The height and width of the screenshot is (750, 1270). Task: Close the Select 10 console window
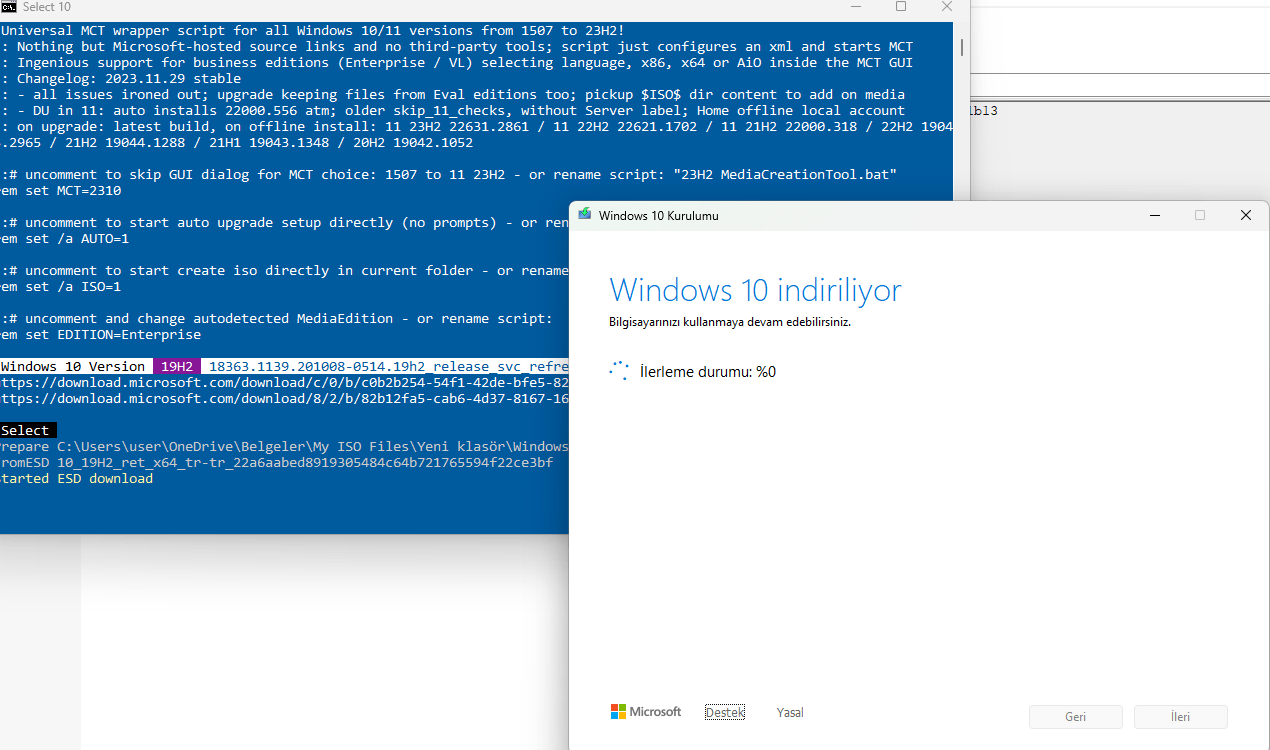pyautogui.click(x=947, y=7)
